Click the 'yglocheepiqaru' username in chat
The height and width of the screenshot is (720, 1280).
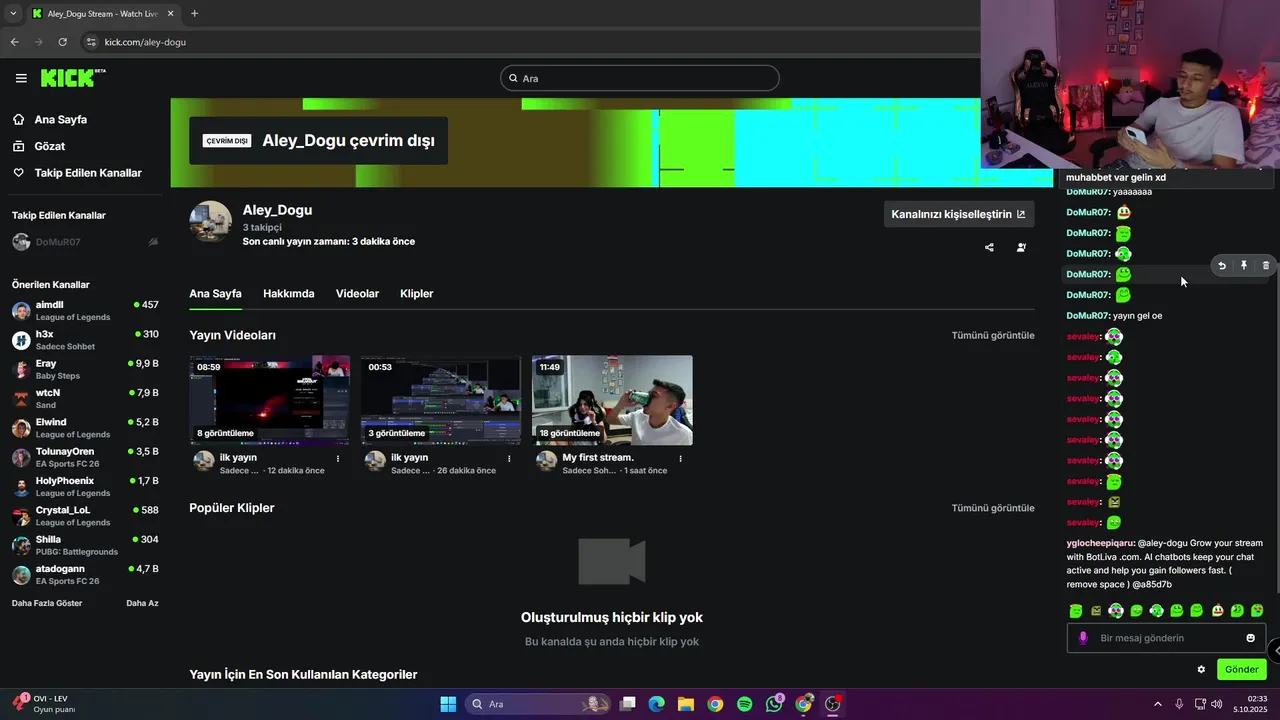pyautogui.click(x=1100, y=543)
